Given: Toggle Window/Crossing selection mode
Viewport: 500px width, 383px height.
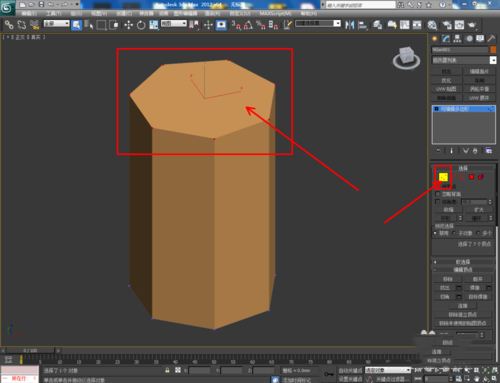Looking at the screenshot, I should (114, 25).
